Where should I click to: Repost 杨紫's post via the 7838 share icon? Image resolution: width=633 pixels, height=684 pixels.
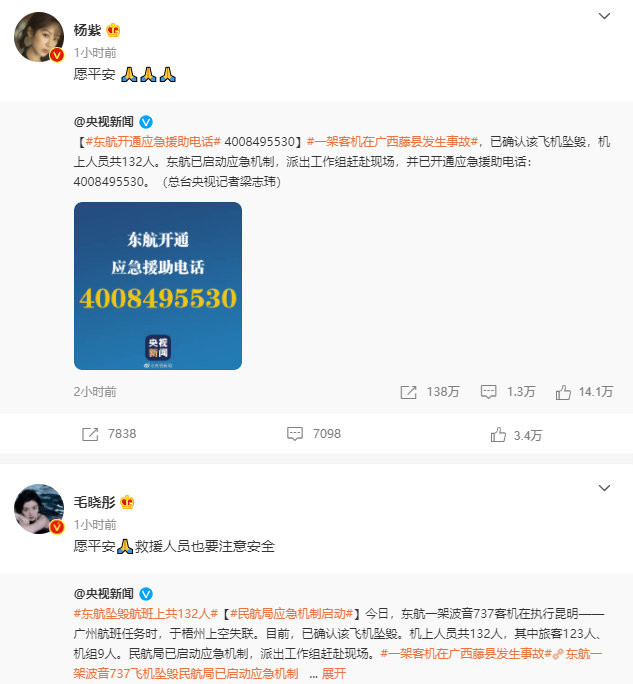pyautogui.click(x=90, y=434)
